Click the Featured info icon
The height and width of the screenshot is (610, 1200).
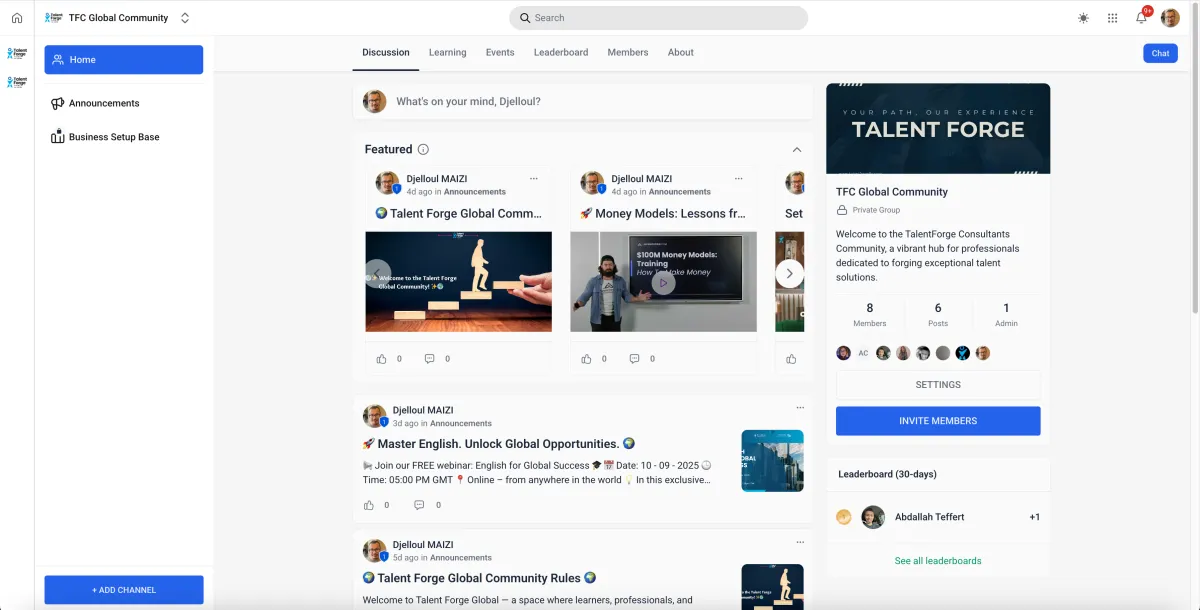[x=423, y=149]
